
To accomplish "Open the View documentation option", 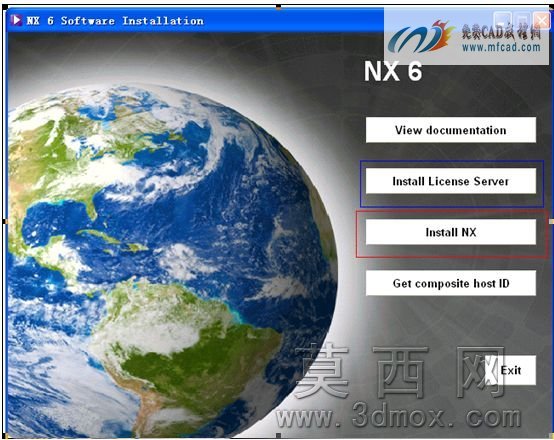I will 450,130.
